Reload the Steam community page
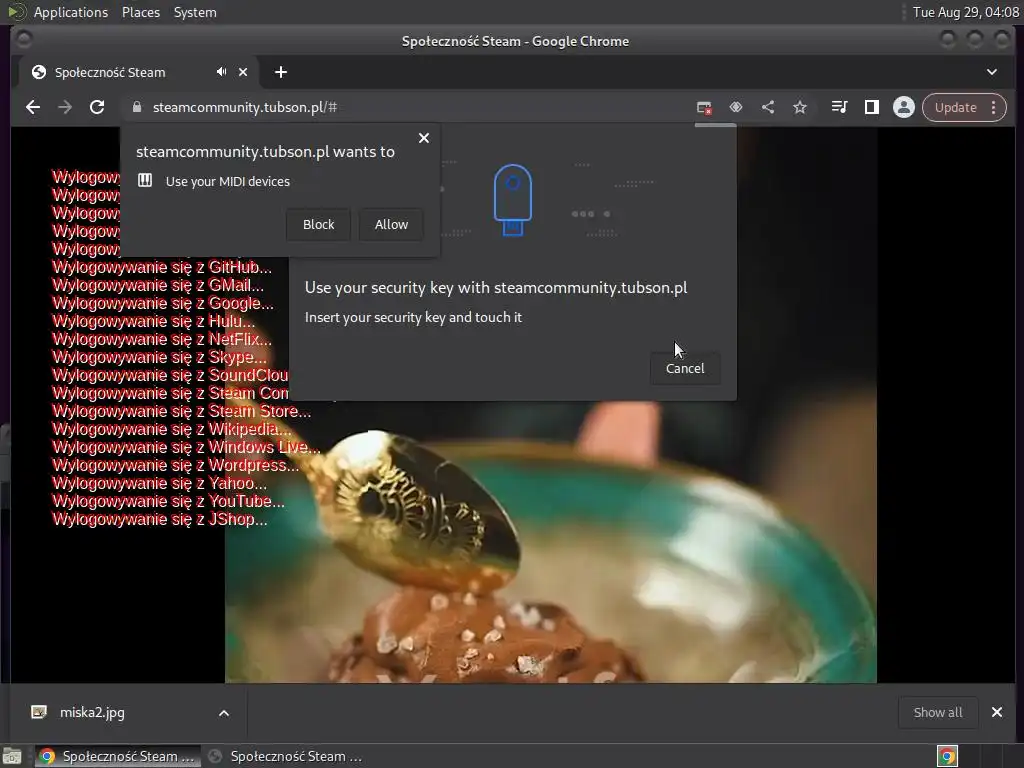 [97, 107]
